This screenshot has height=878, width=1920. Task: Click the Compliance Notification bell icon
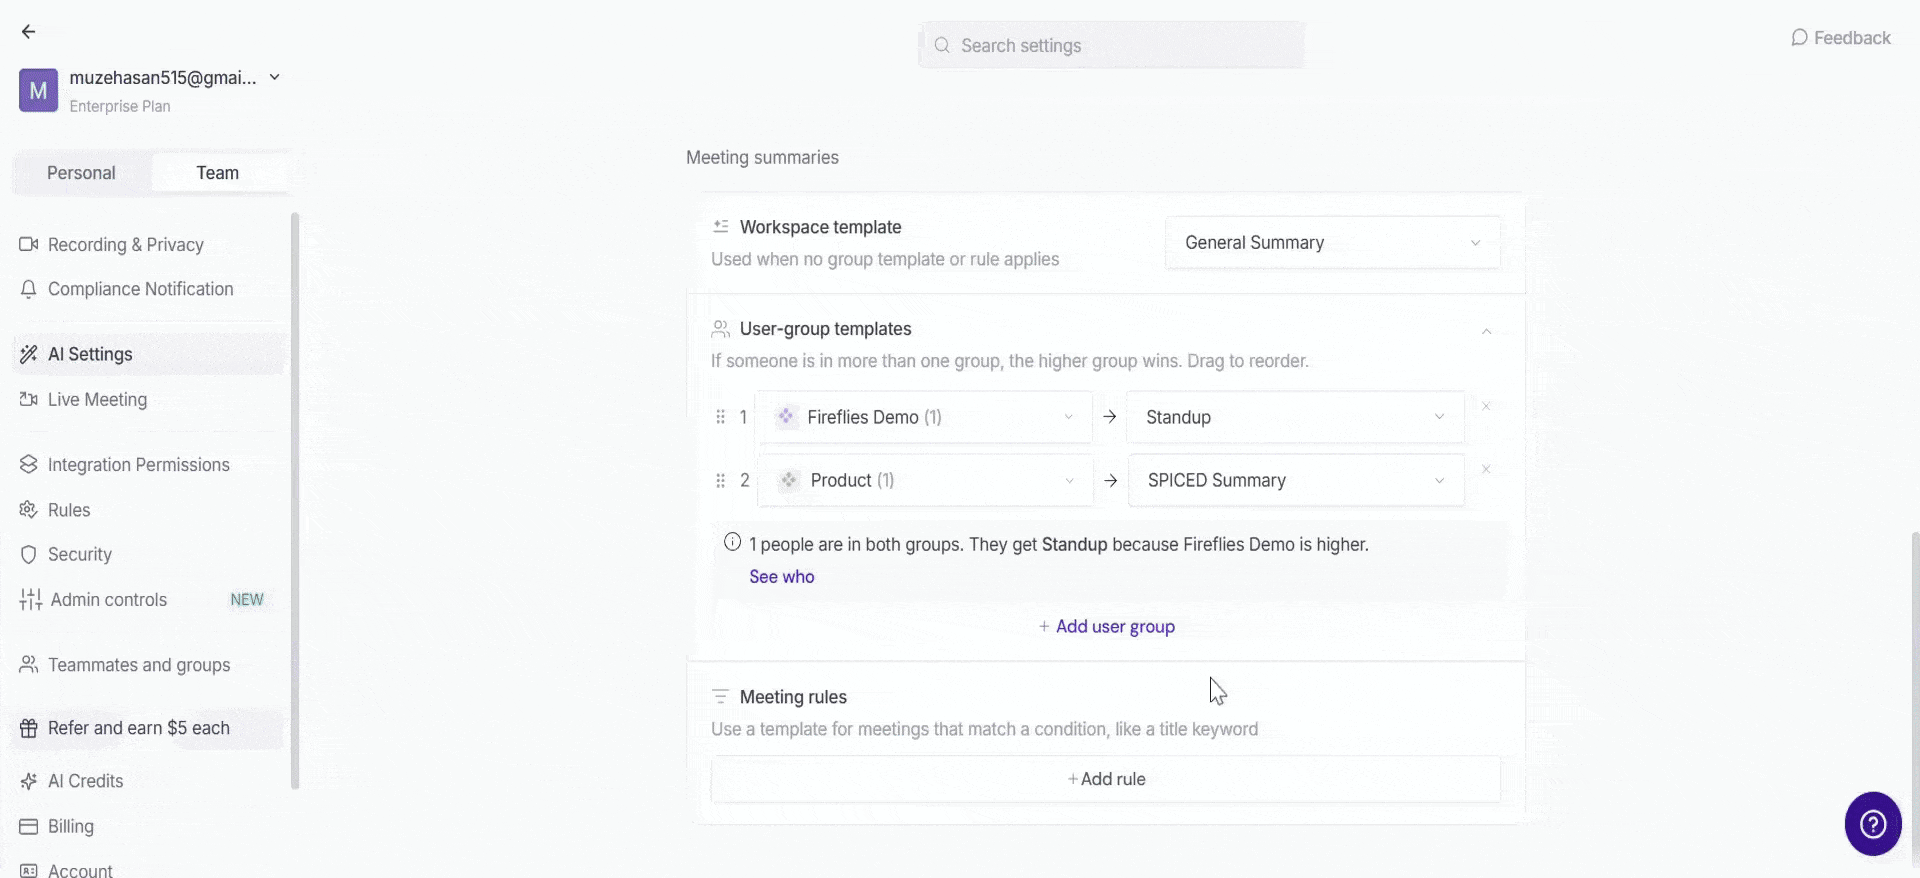(x=29, y=289)
